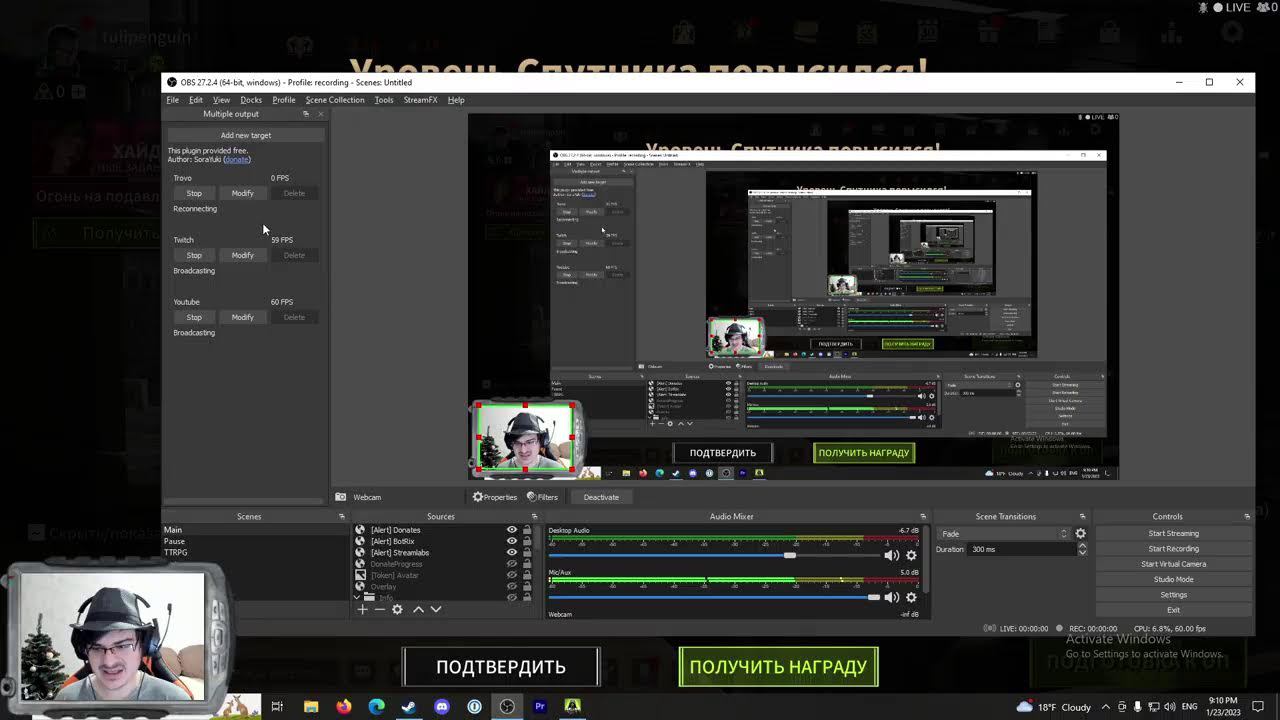The height and width of the screenshot is (720, 1280).
Task: Toggle the lock on [Alert] Donates
Action: pos(527,530)
